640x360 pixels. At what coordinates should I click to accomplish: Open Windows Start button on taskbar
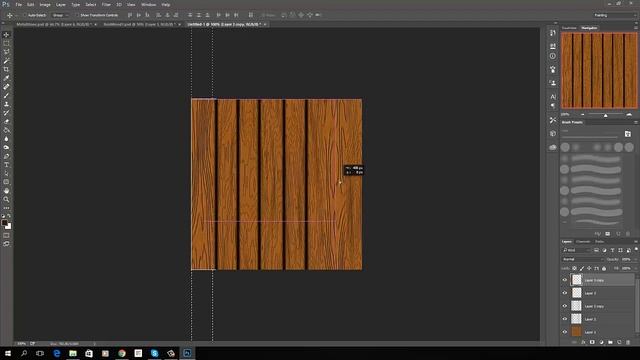click(8, 353)
